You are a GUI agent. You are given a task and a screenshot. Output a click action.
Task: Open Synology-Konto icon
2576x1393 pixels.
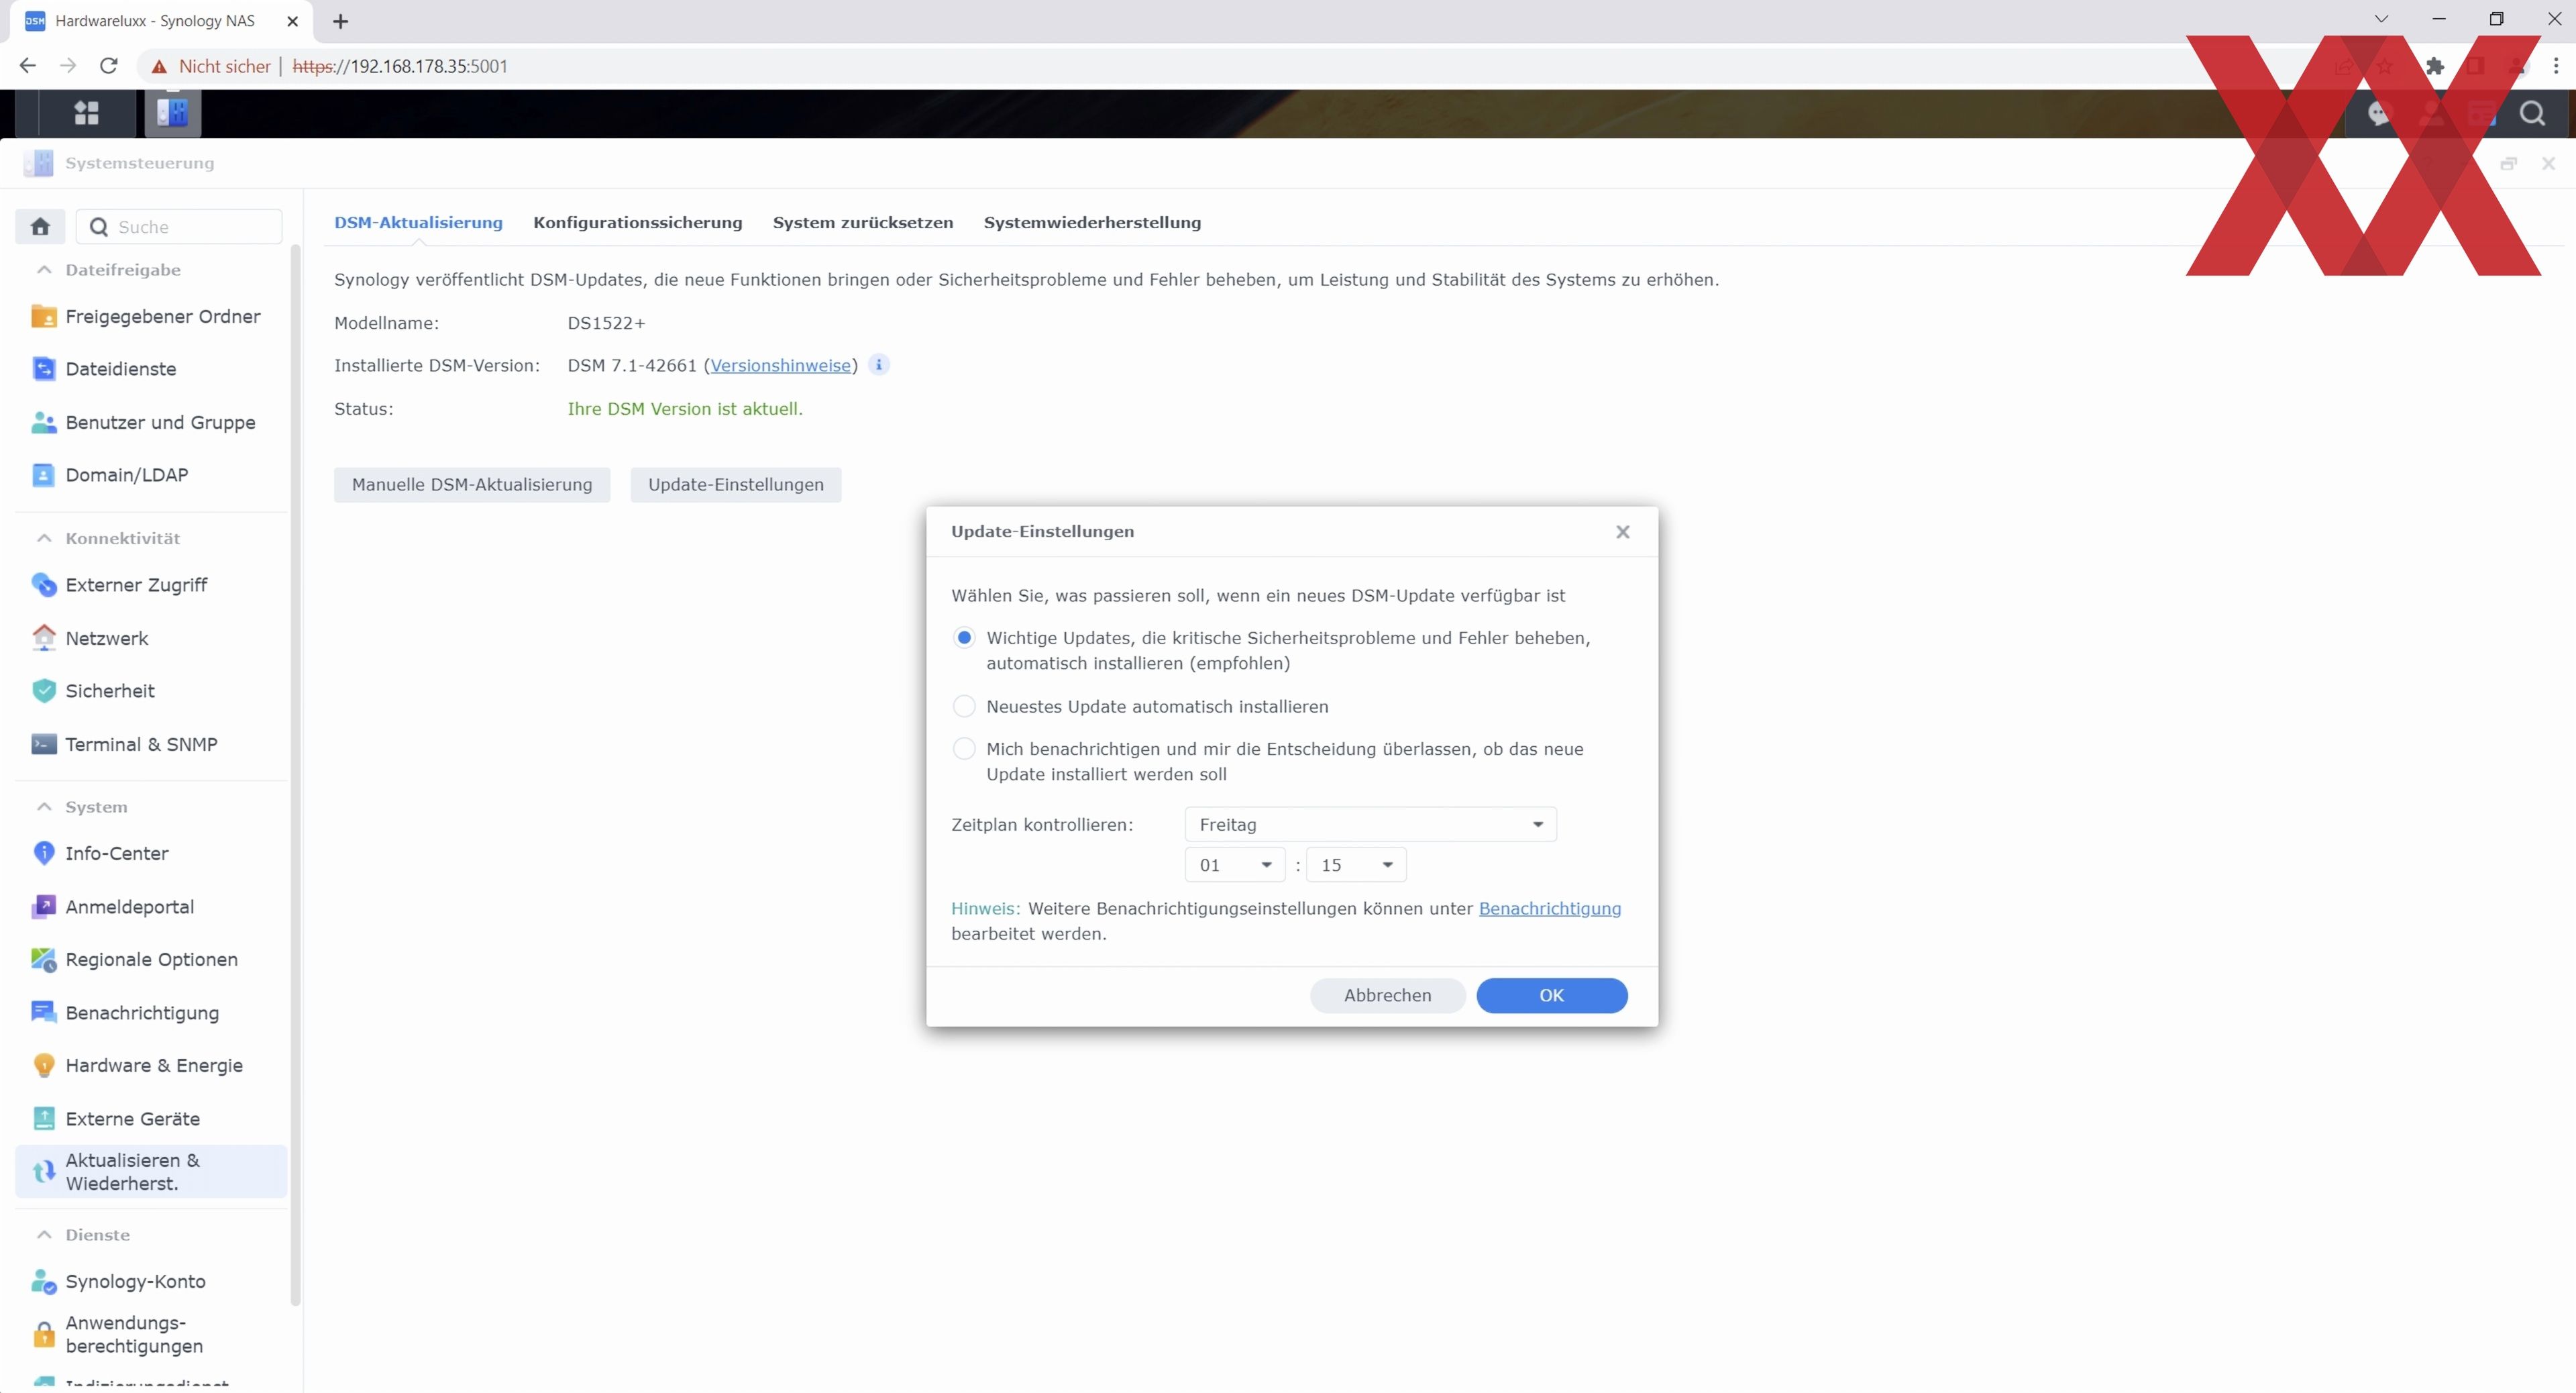point(43,1282)
